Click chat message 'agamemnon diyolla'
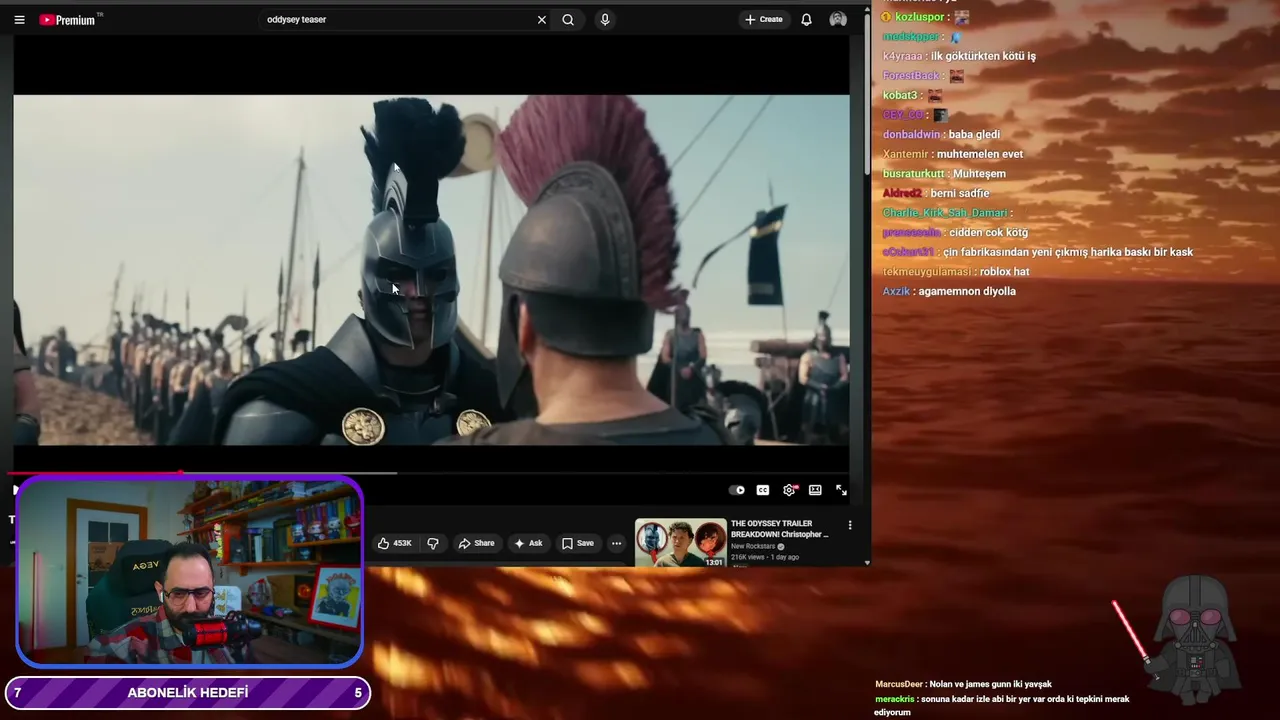The height and width of the screenshot is (720, 1280). coord(967,291)
